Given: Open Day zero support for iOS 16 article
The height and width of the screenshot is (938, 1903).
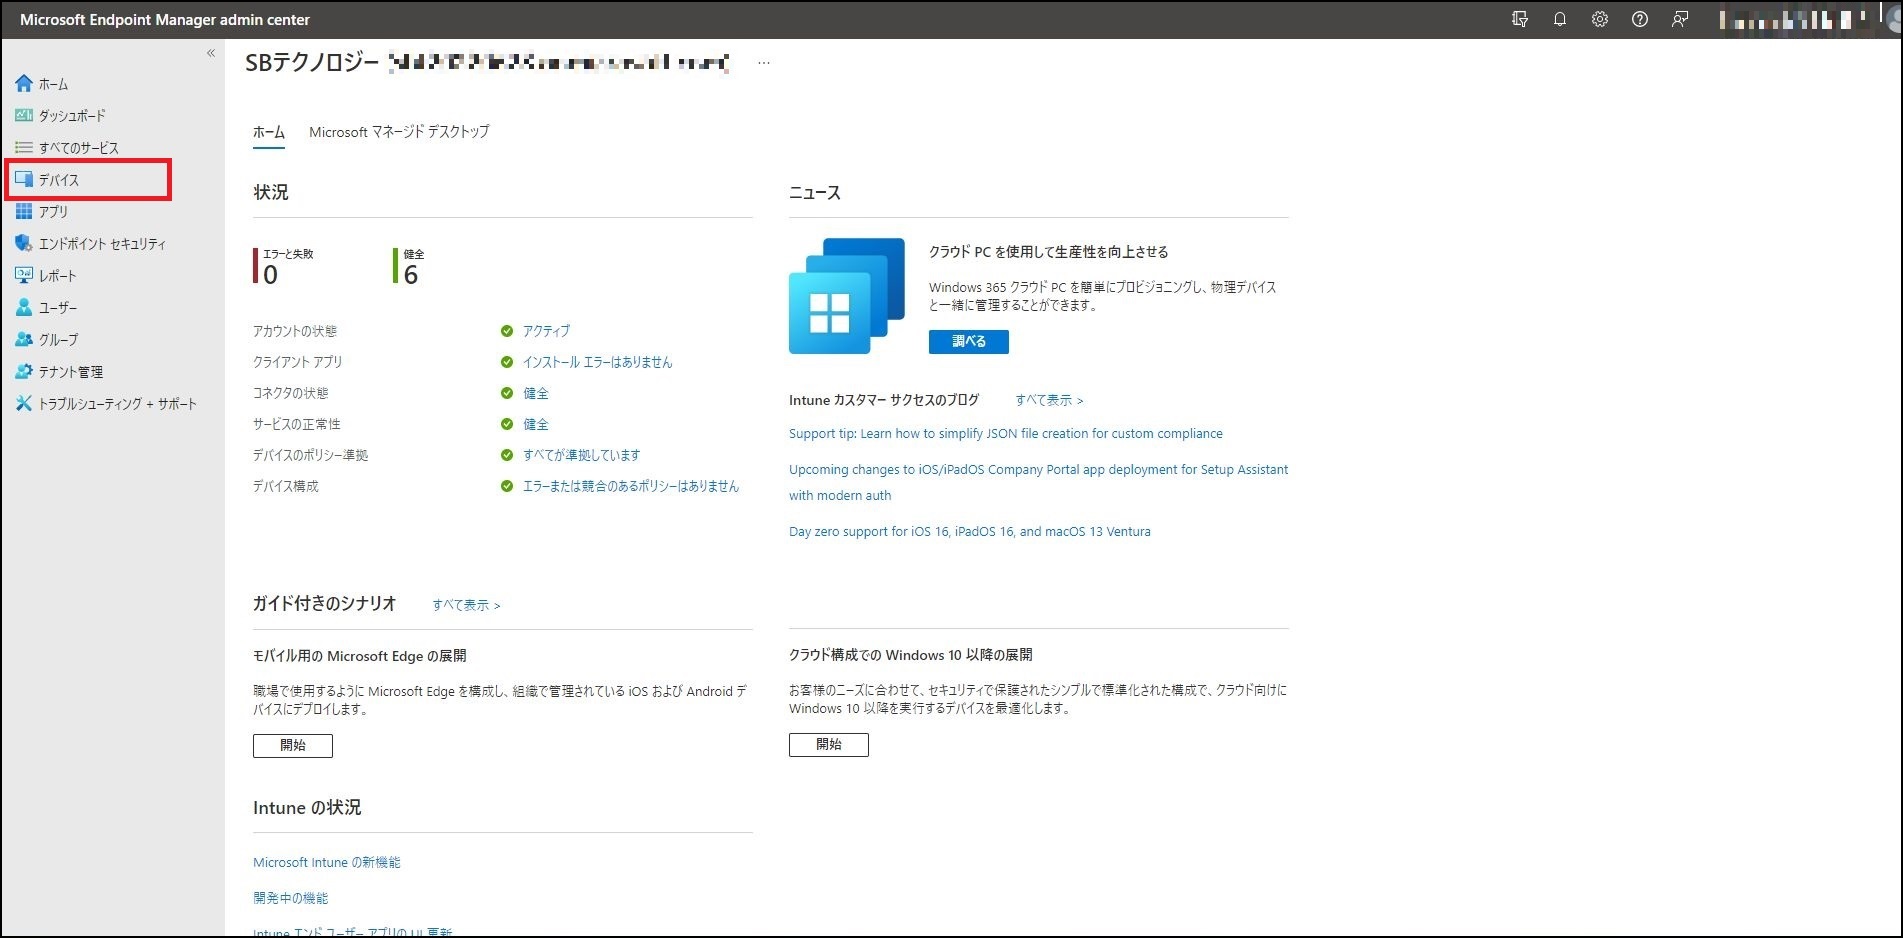Looking at the screenshot, I should point(969,532).
